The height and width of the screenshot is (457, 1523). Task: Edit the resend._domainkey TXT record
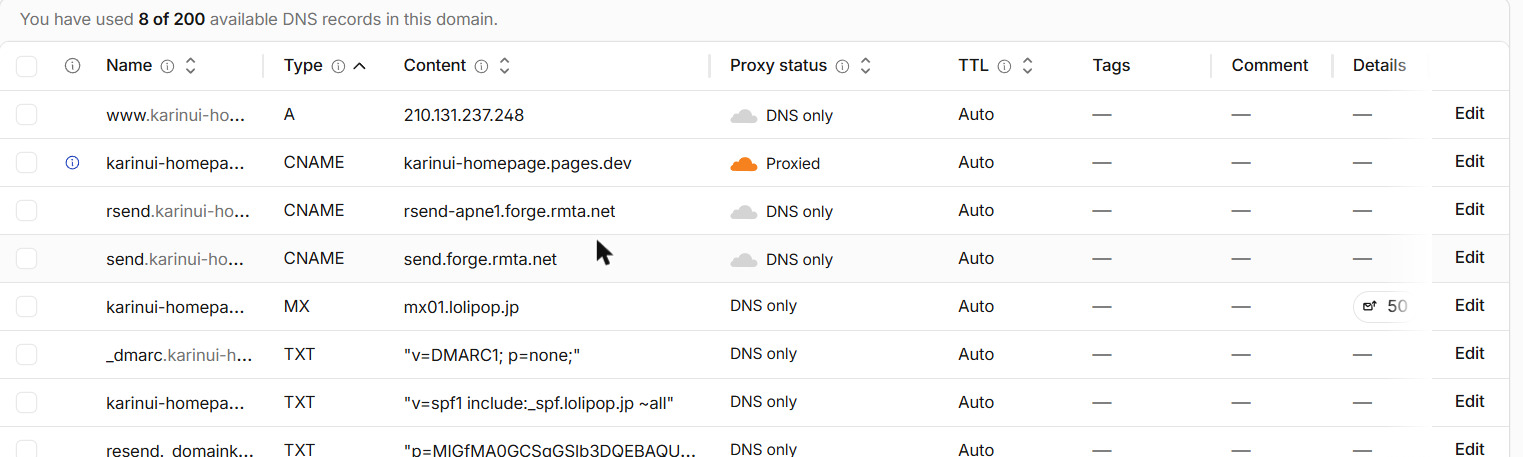(1469, 449)
